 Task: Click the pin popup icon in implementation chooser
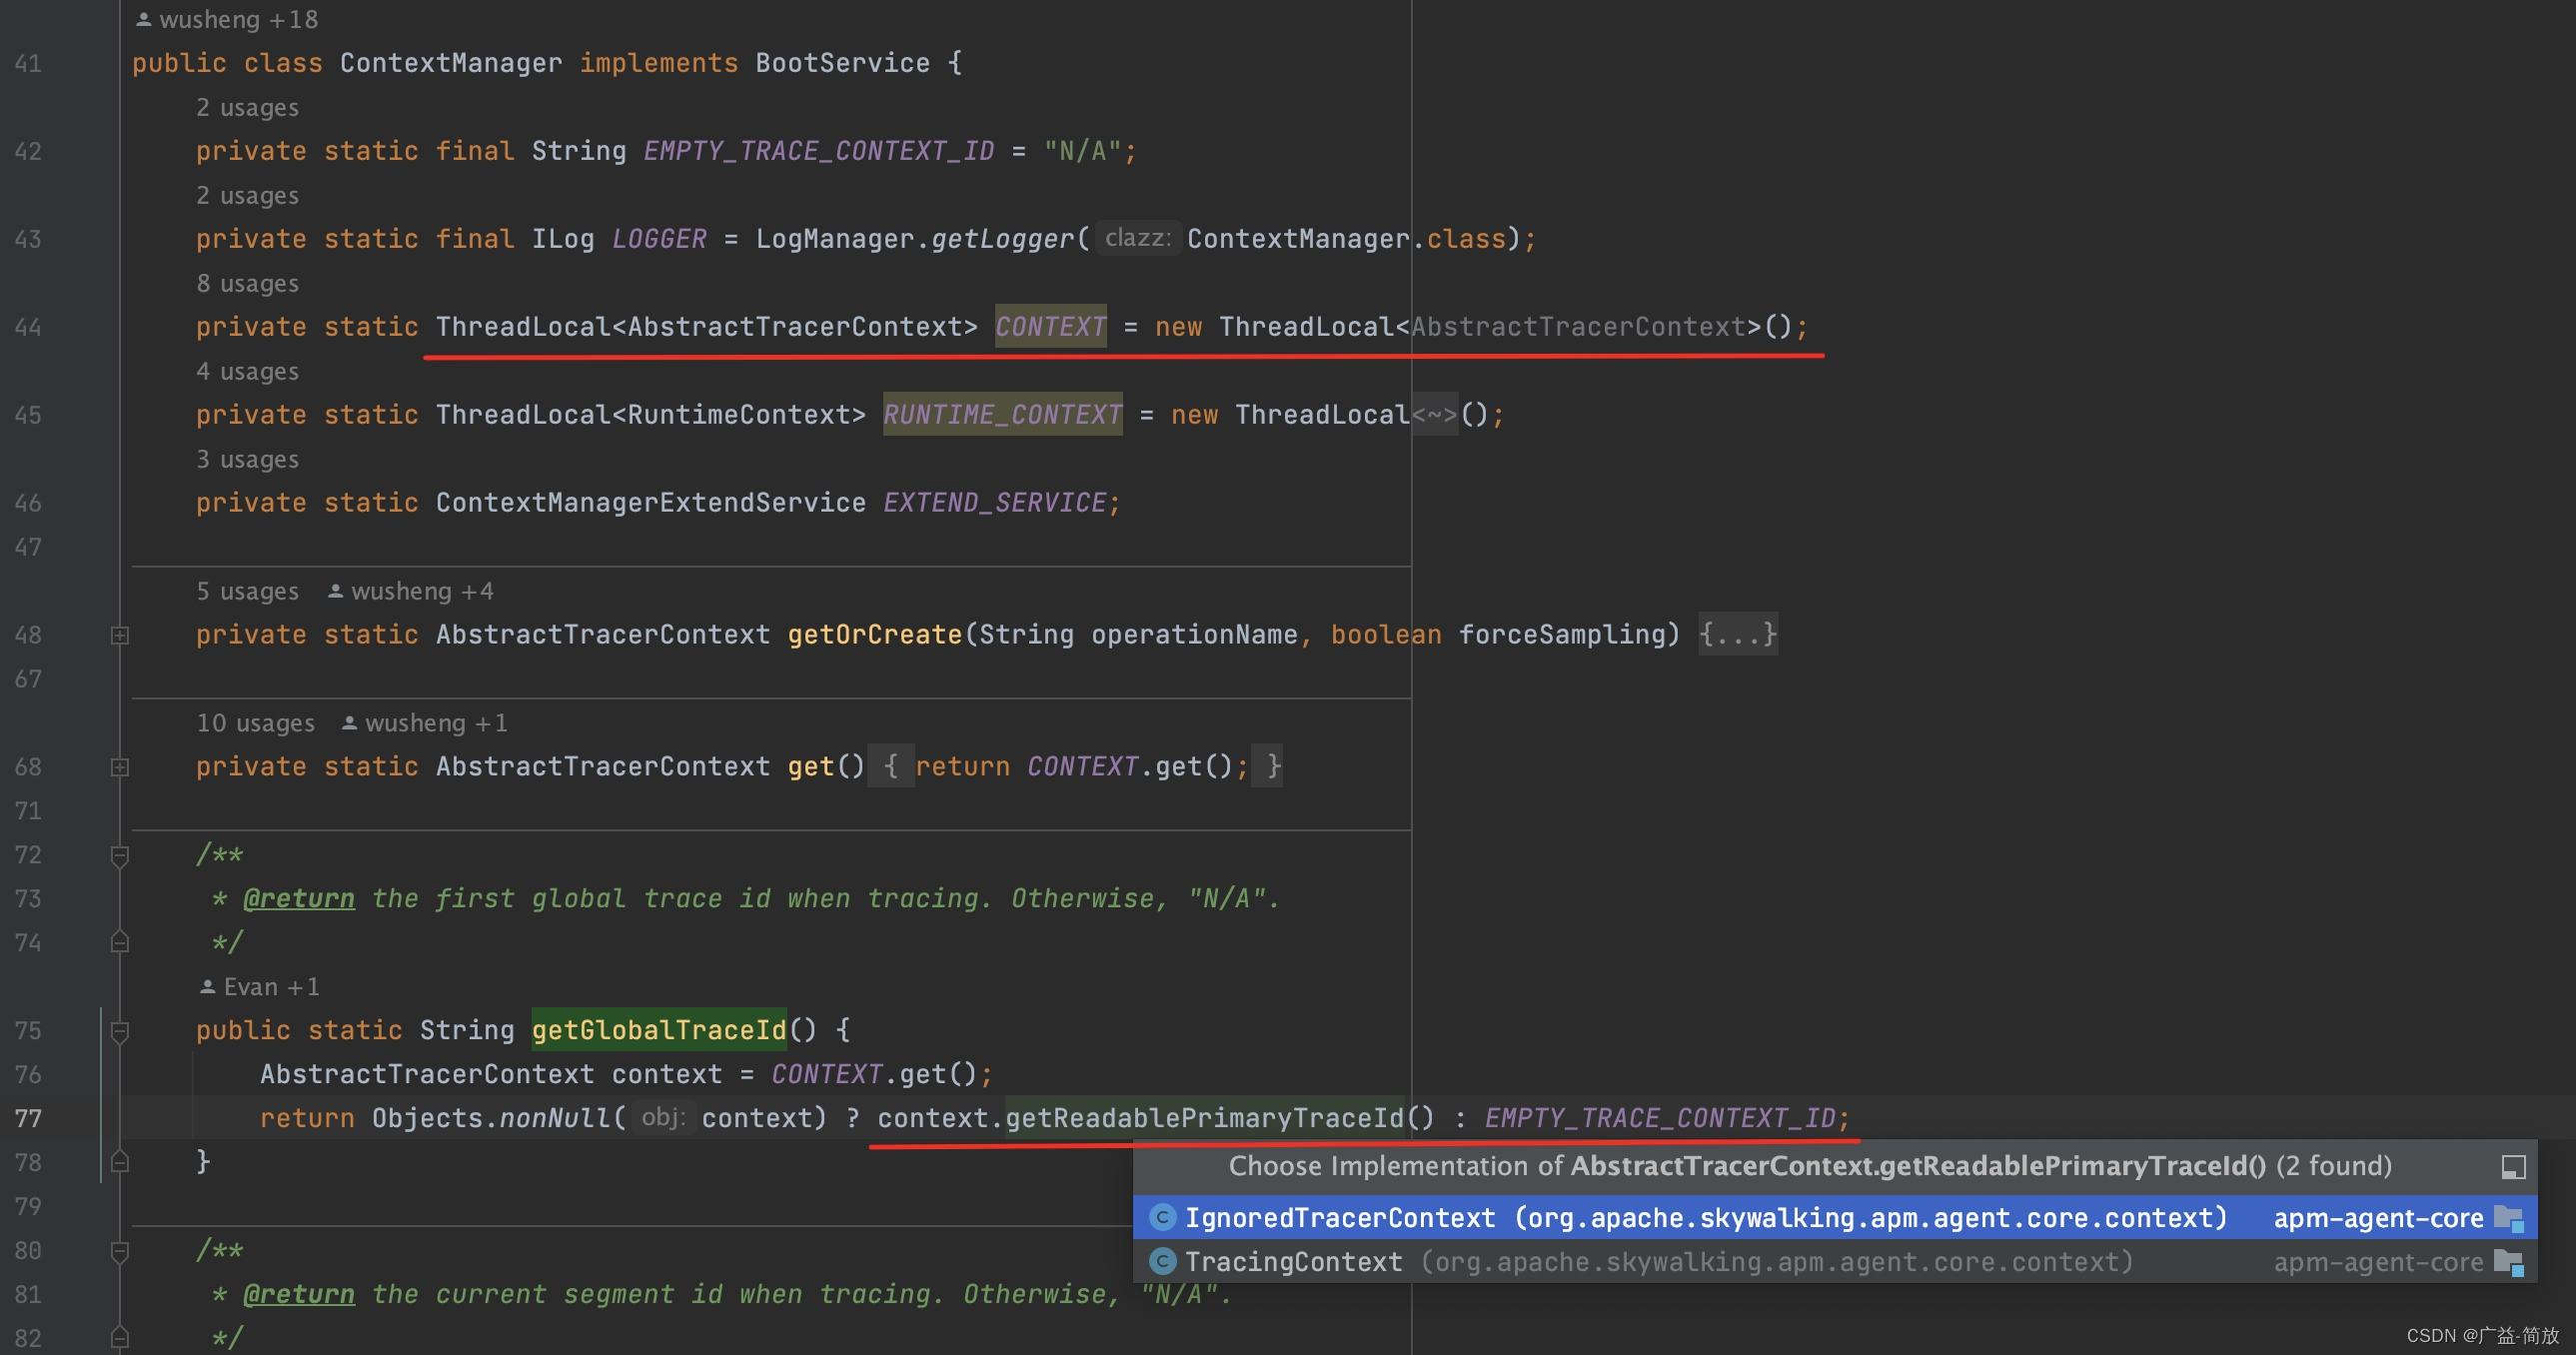tap(2513, 1167)
